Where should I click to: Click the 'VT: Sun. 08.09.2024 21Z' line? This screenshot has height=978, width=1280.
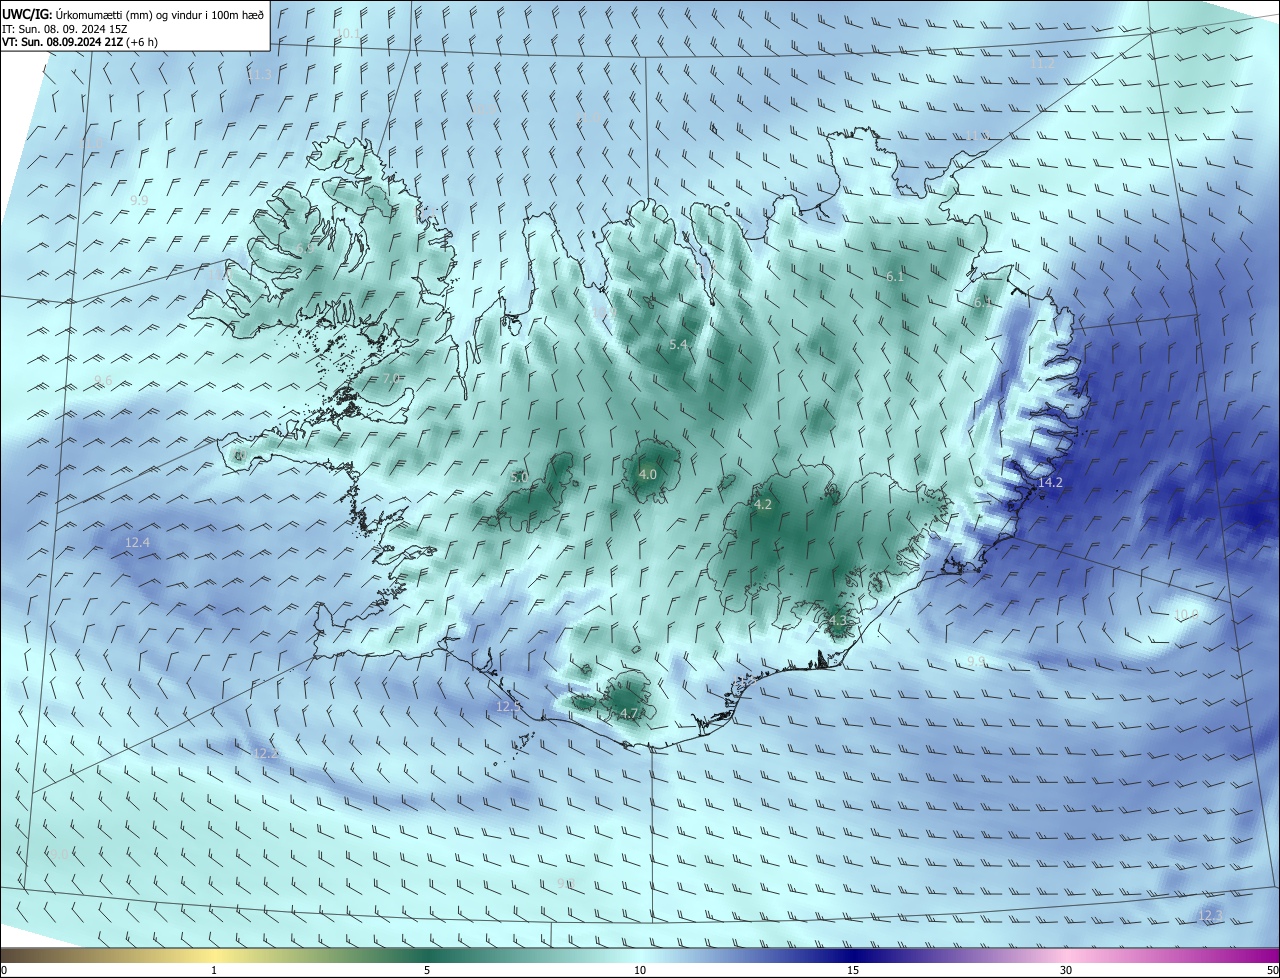coord(79,42)
